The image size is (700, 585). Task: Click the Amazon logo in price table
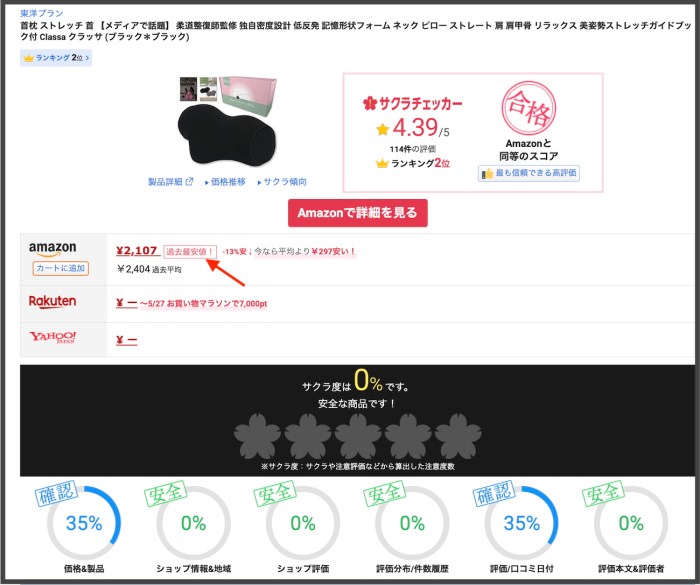point(52,249)
